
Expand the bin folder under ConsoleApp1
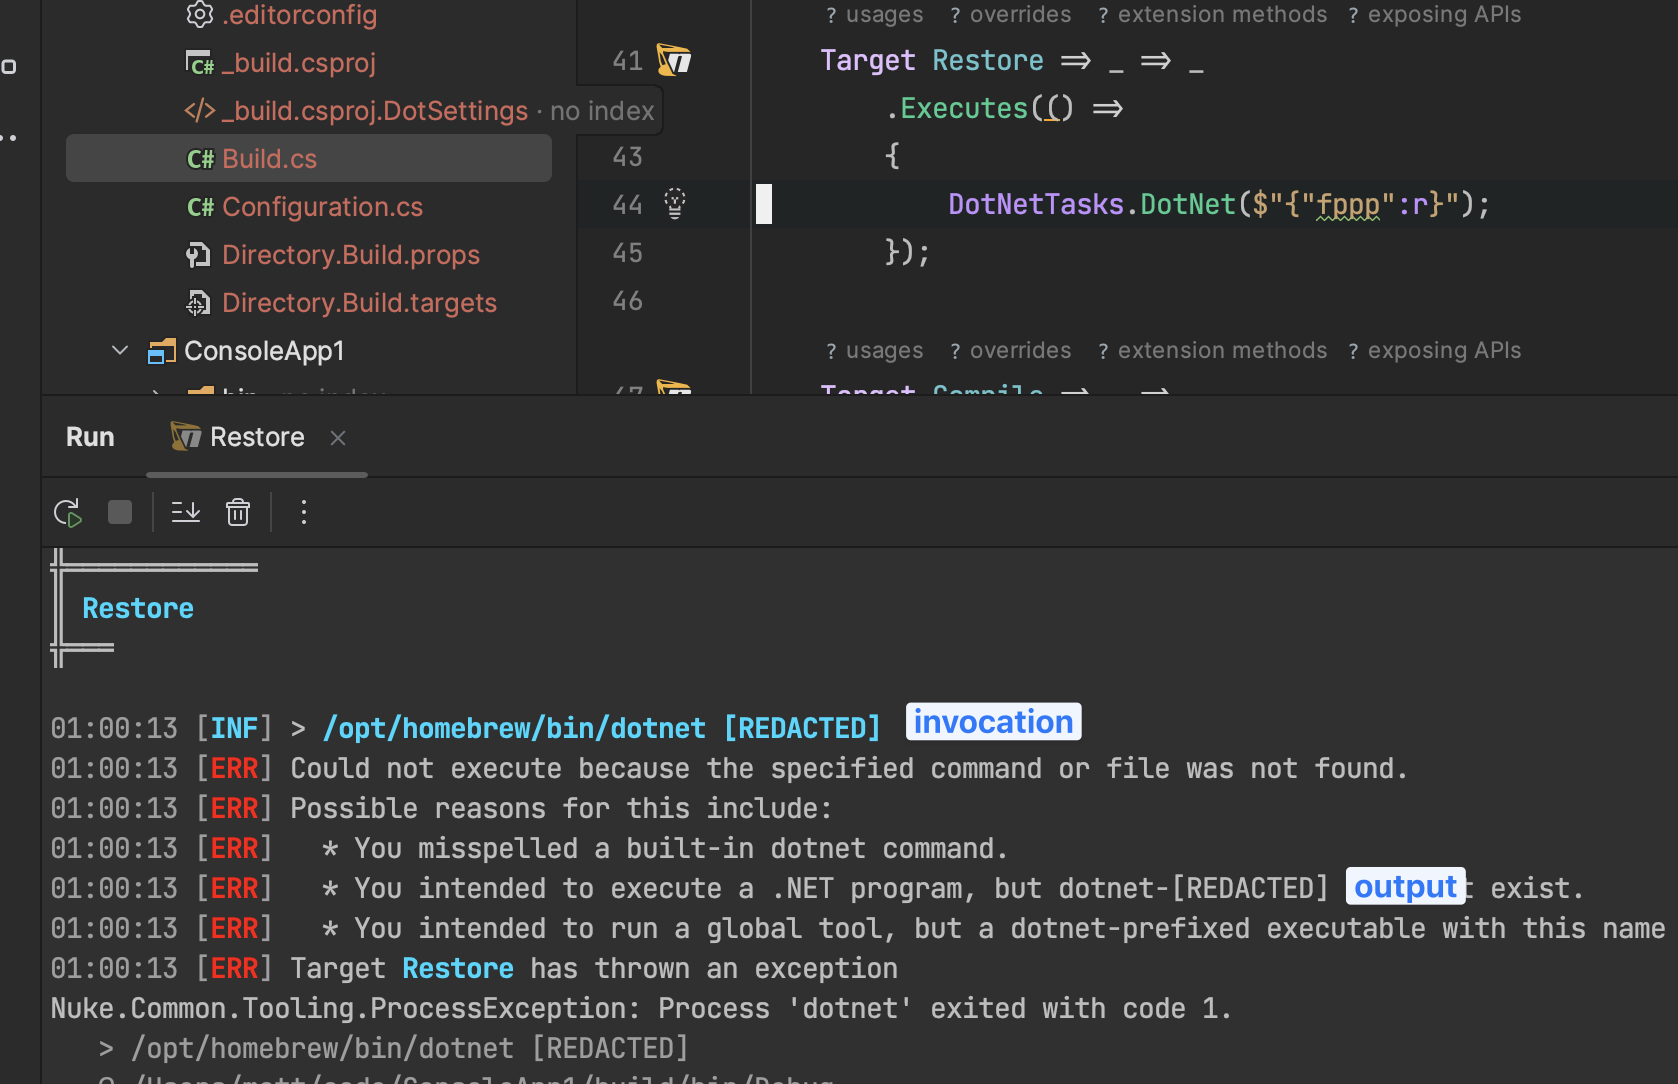click(155, 395)
